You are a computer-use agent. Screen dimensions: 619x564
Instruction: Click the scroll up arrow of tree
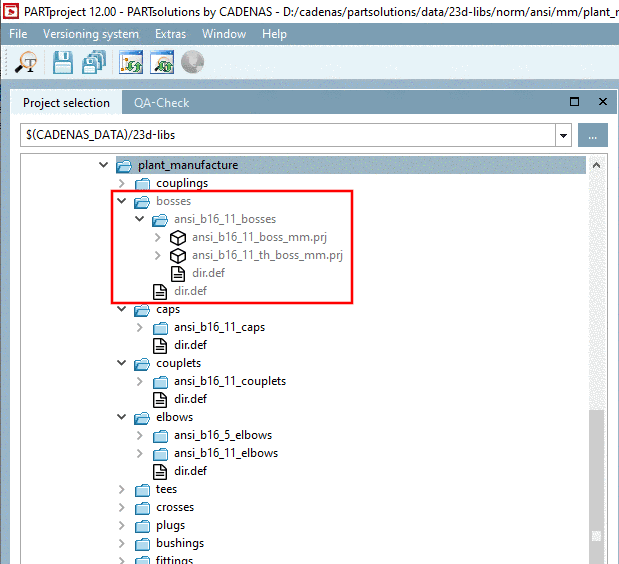[596, 165]
